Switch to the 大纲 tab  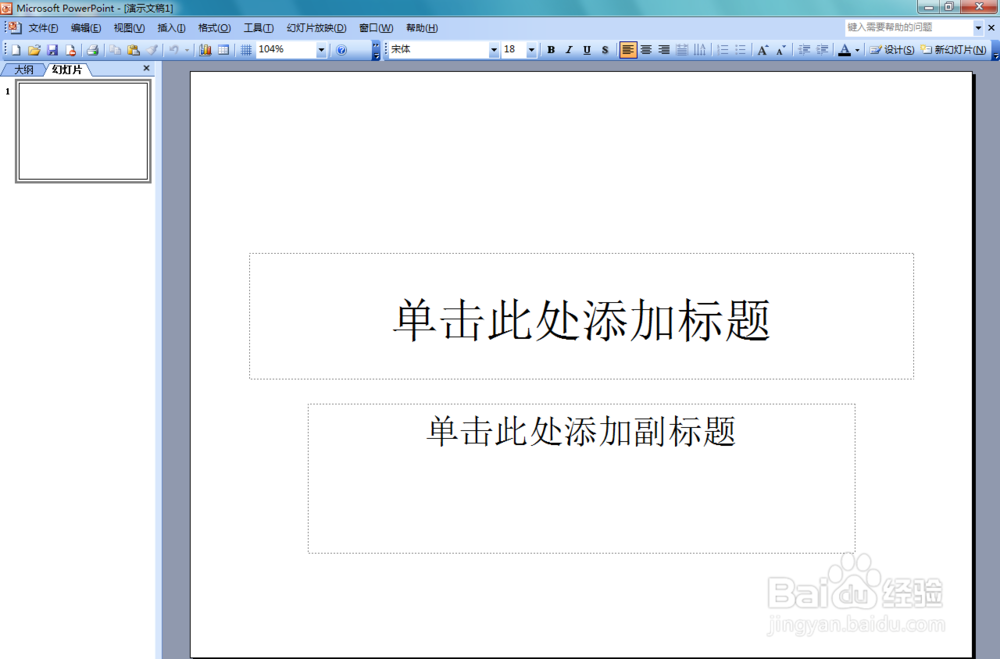22,68
